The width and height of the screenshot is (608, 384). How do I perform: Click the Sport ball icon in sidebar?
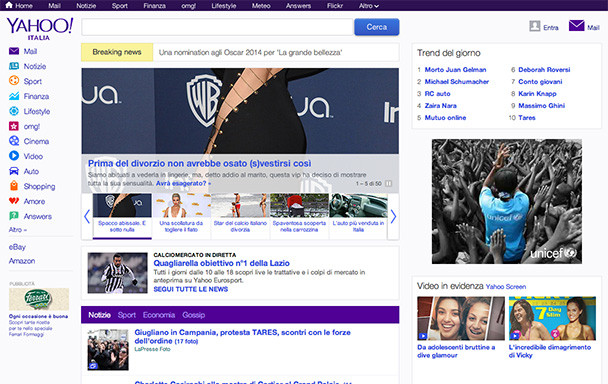pos(14,81)
